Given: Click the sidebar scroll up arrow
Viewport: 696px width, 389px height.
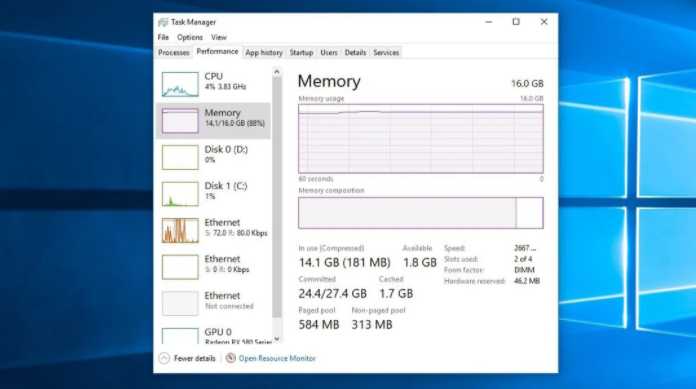Looking at the screenshot, I should pyautogui.click(x=277, y=71).
